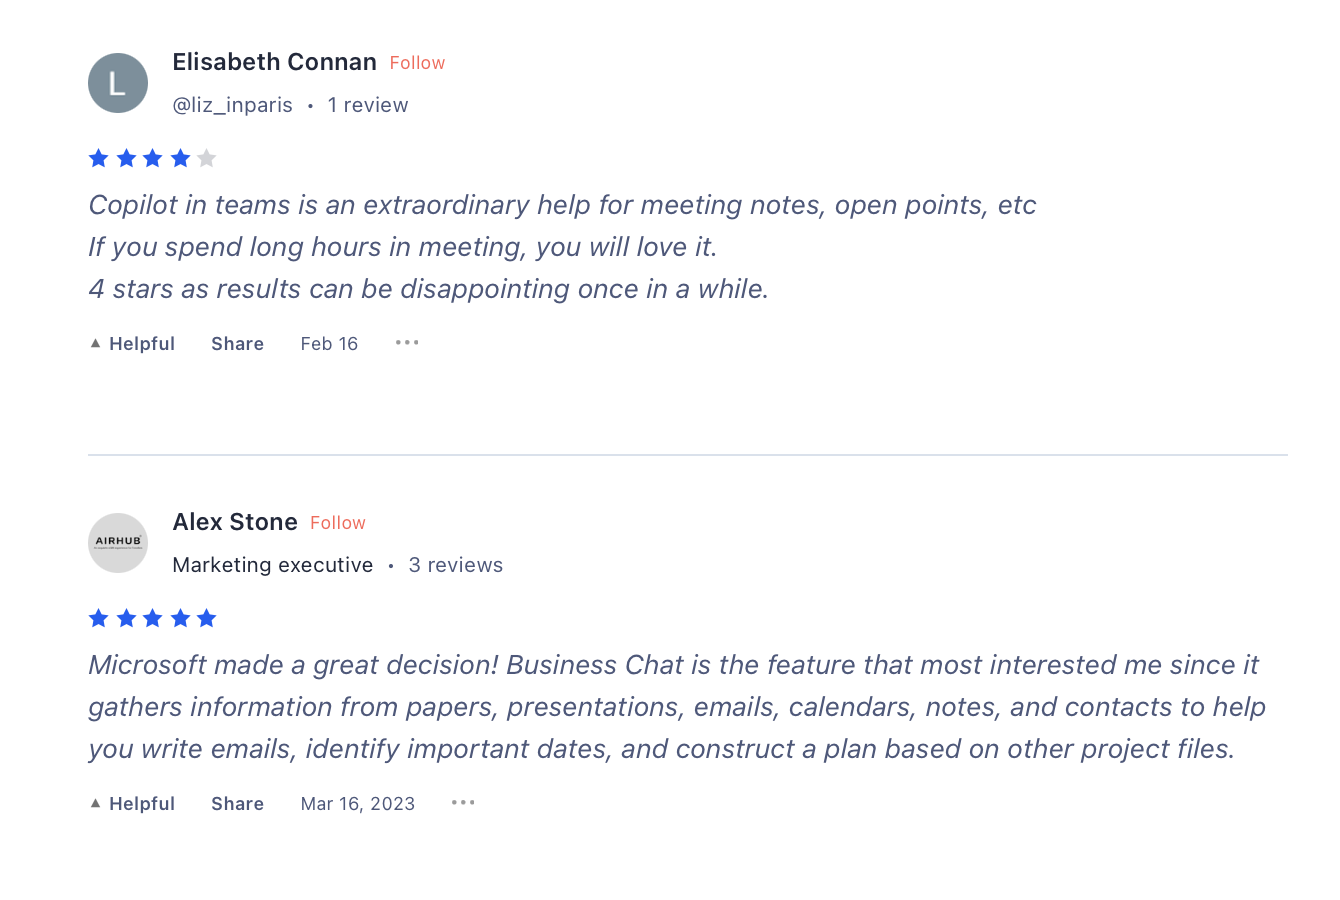Click the gray fifth star on Elisabeth's rating
This screenshot has width=1340, height=900.
(x=207, y=158)
